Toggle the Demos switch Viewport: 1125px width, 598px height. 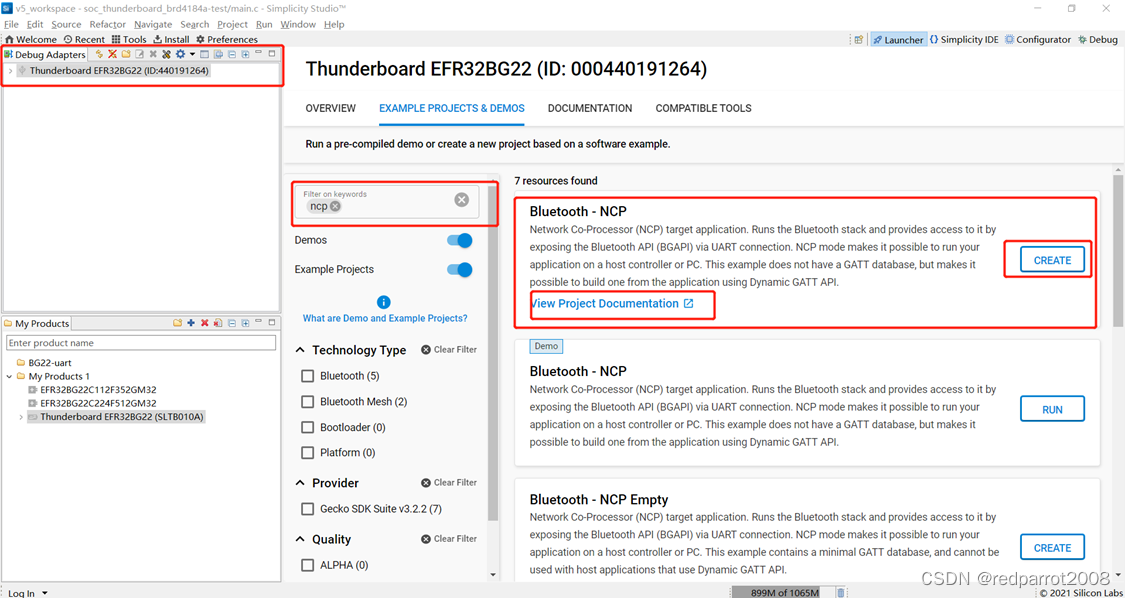(x=459, y=240)
